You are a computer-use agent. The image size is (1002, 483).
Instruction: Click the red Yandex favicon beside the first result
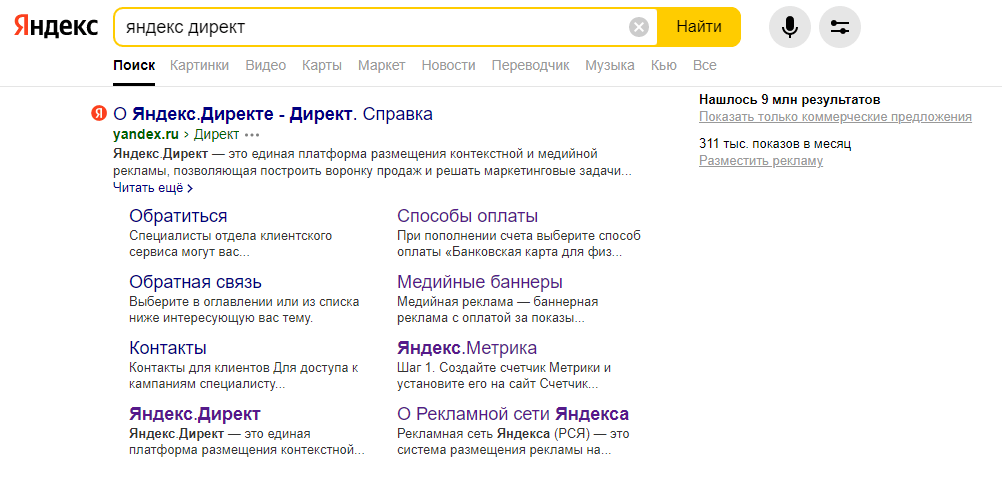[98, 114]
